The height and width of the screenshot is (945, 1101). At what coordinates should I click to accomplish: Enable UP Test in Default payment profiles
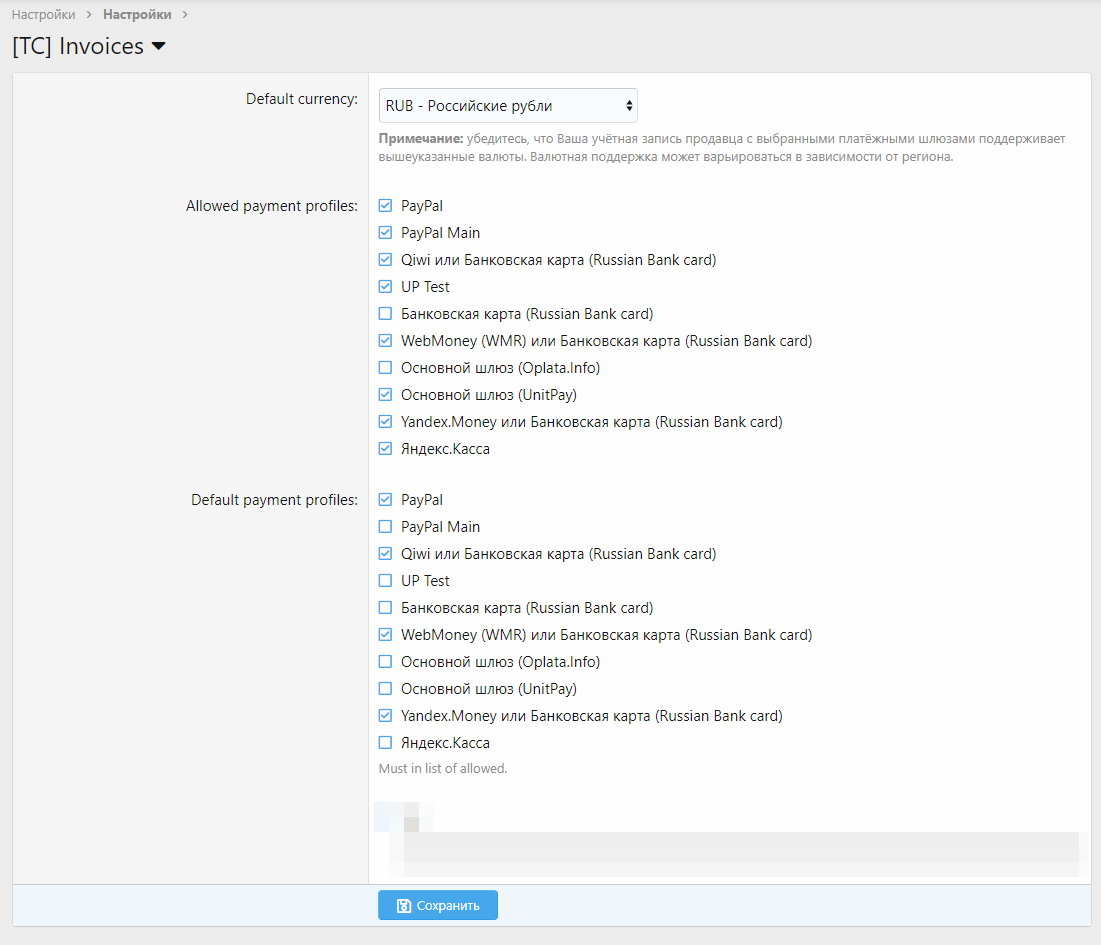pos(386,581)
